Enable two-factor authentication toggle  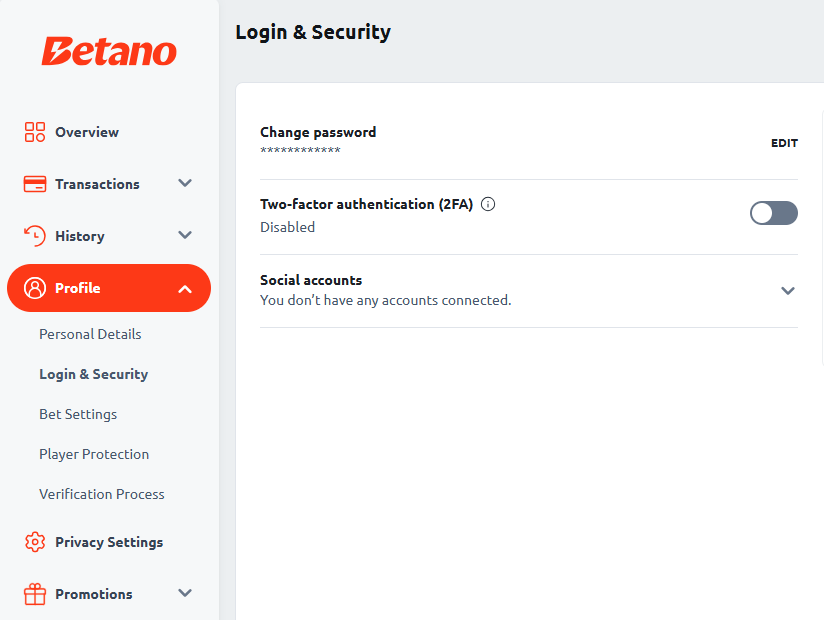tap(774, 213)
